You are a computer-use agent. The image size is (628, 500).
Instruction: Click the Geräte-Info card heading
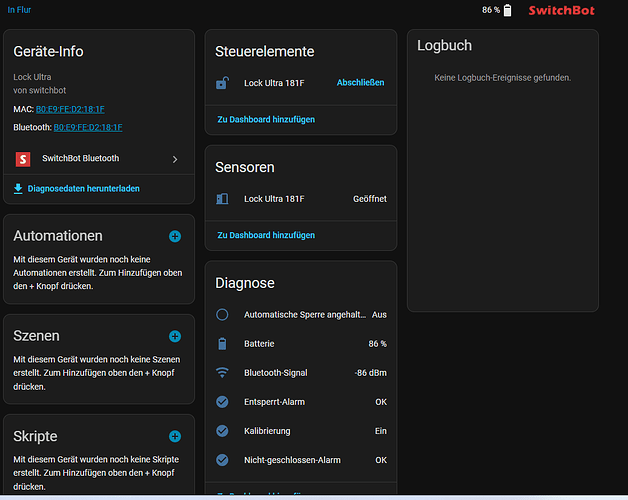(x=48, y=52)
